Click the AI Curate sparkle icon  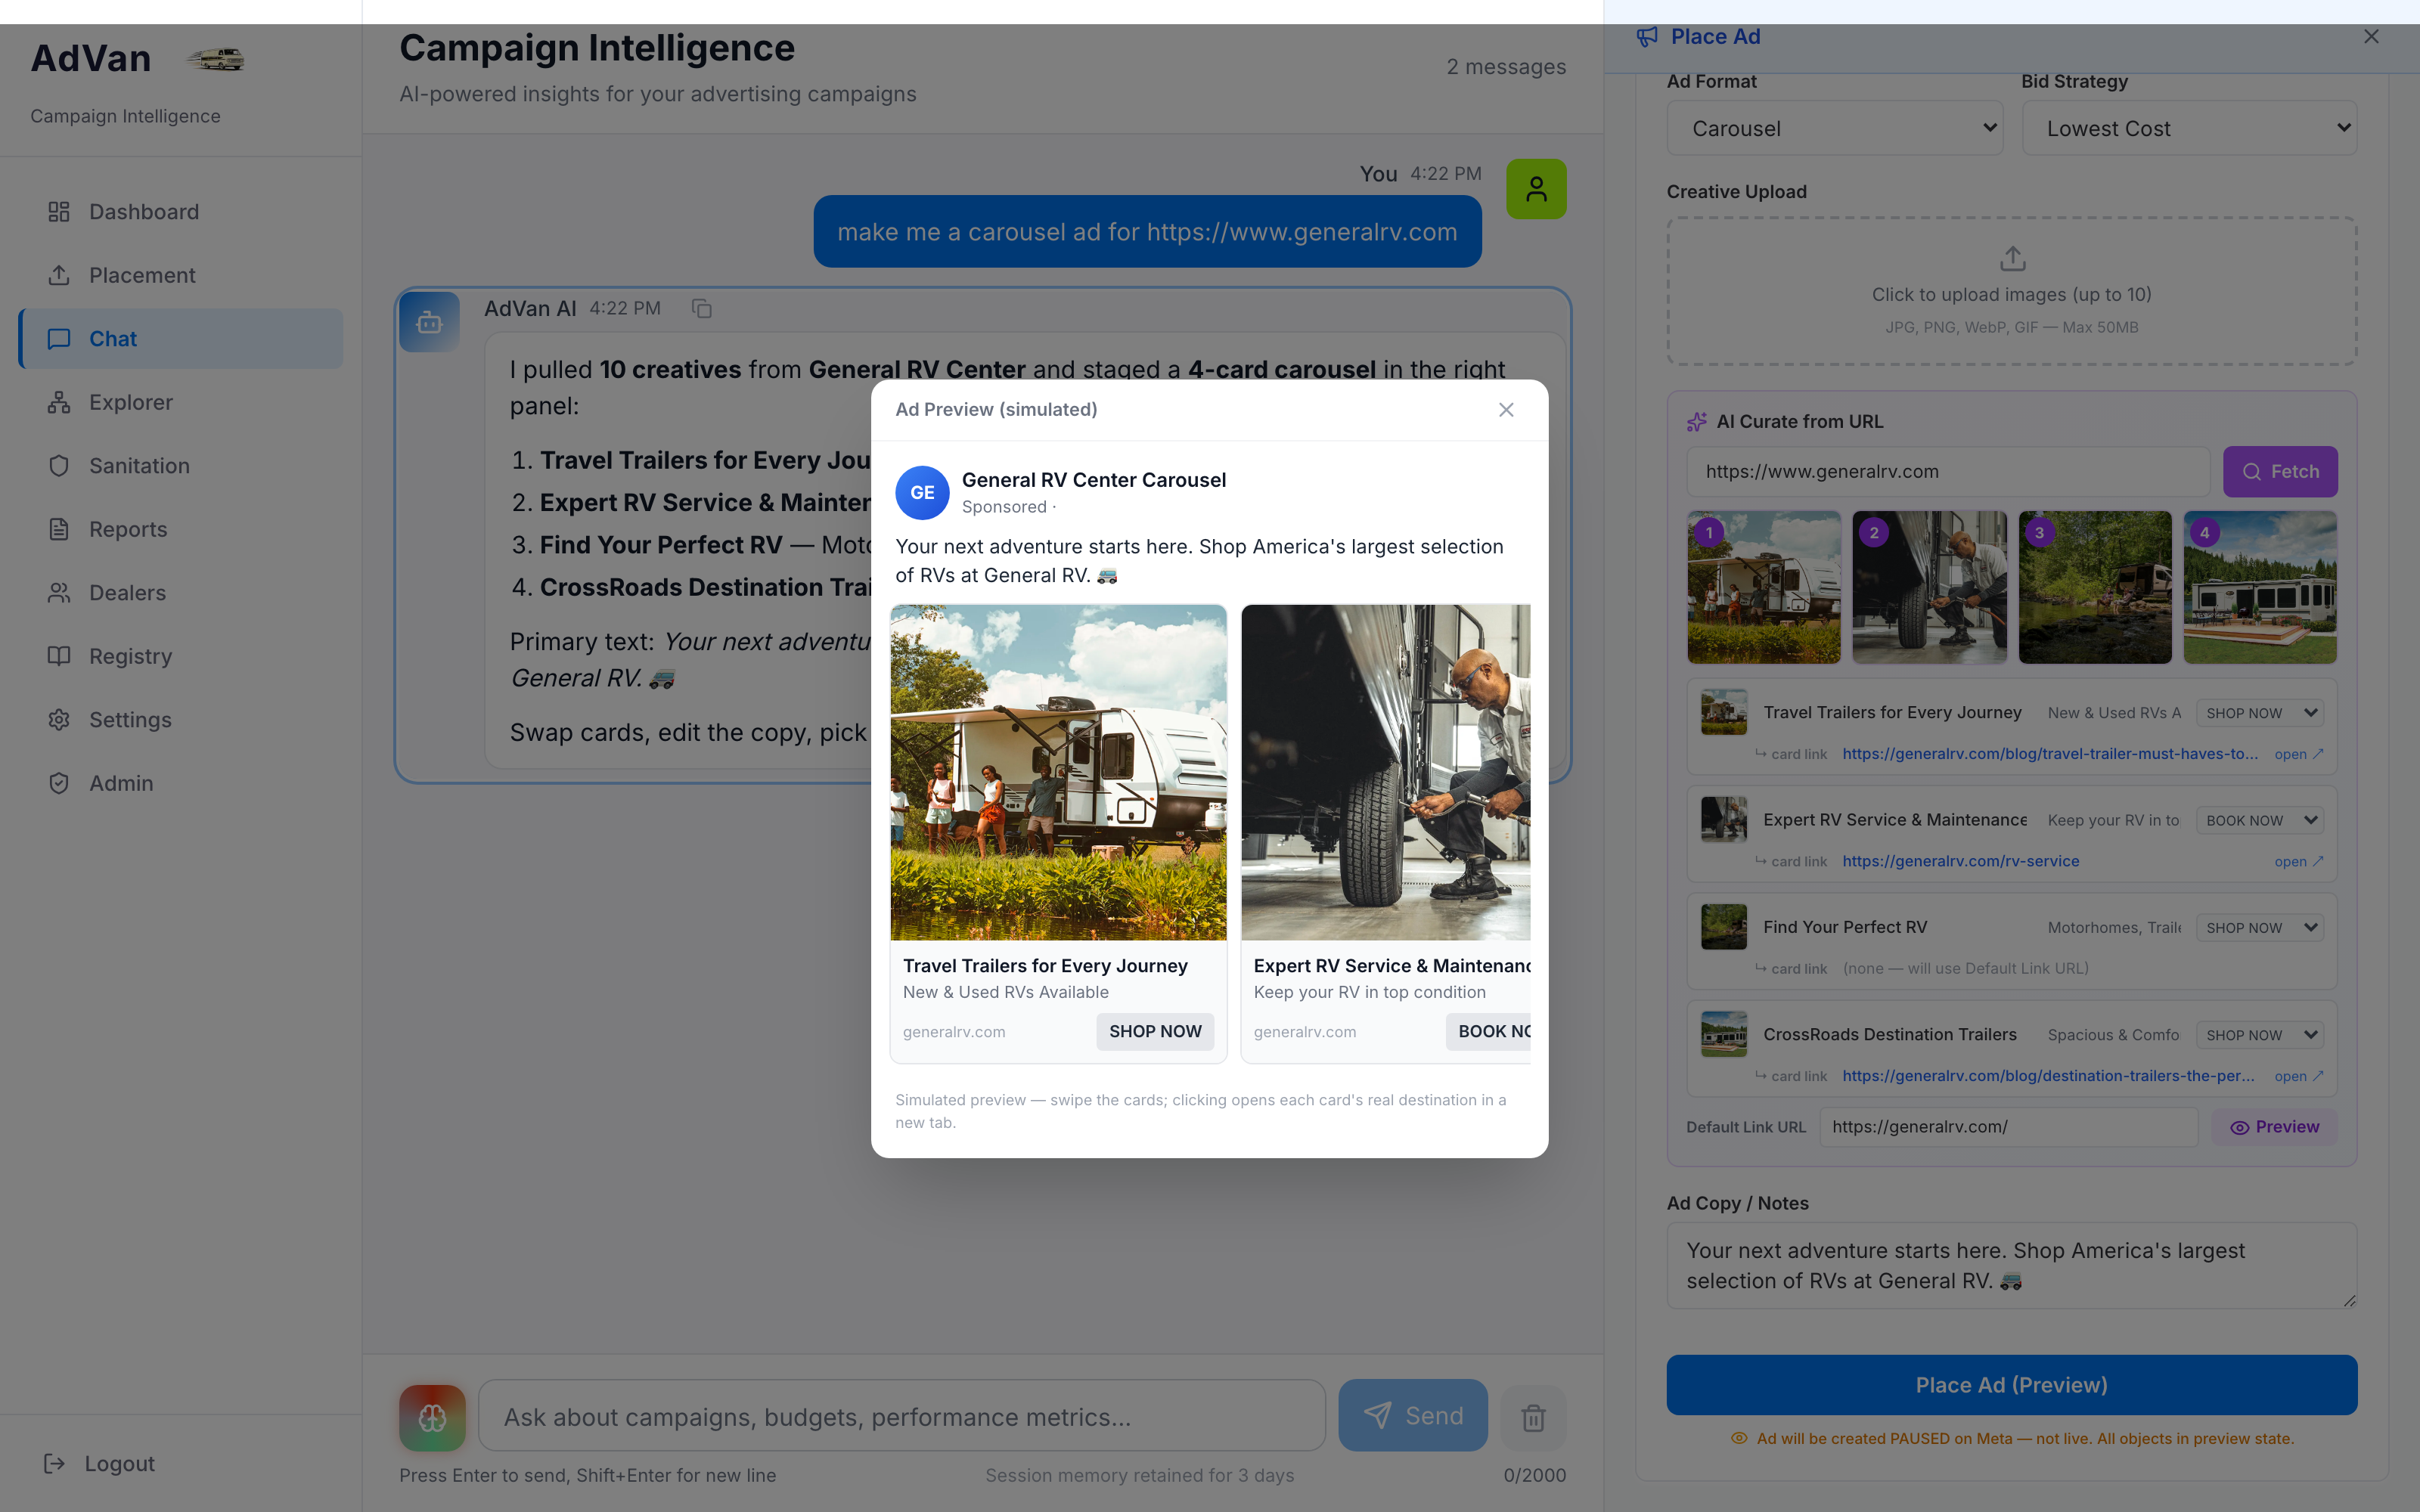(x=1697, y=422)
